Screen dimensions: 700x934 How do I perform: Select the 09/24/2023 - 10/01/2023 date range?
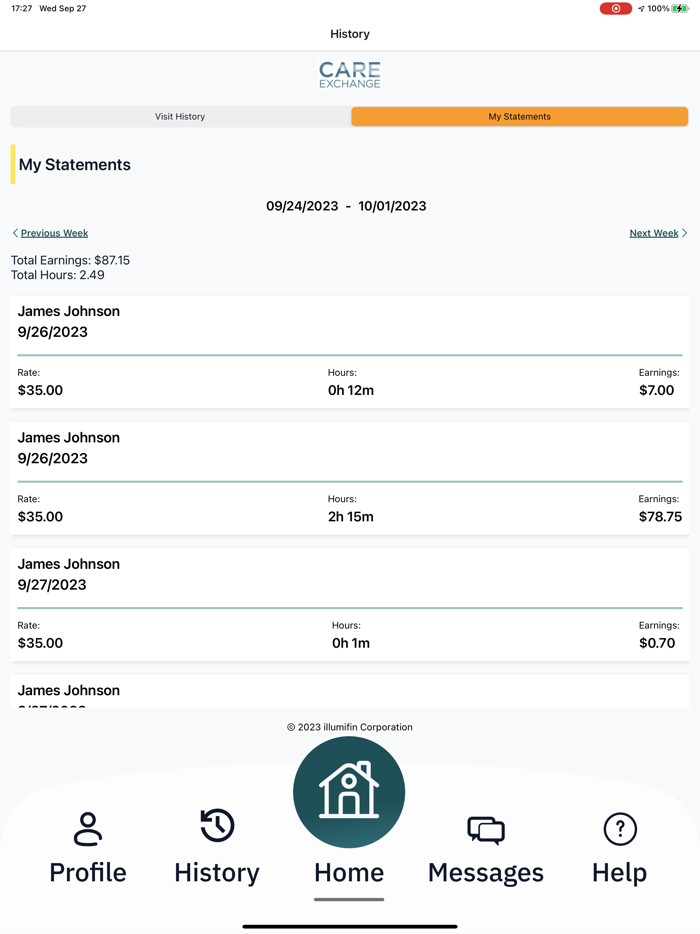click(x=346, y=206)
